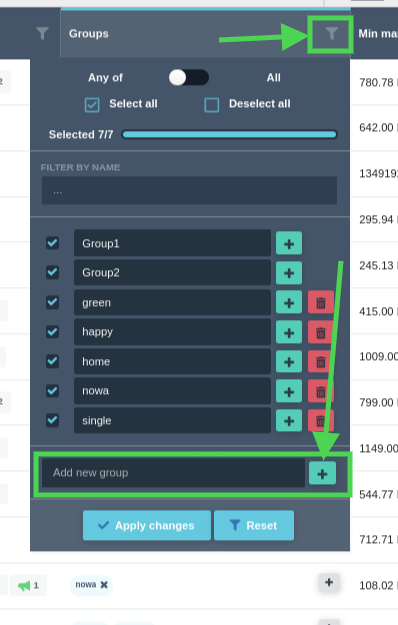Delete the single group with trash icon

[x=321, y=421]
